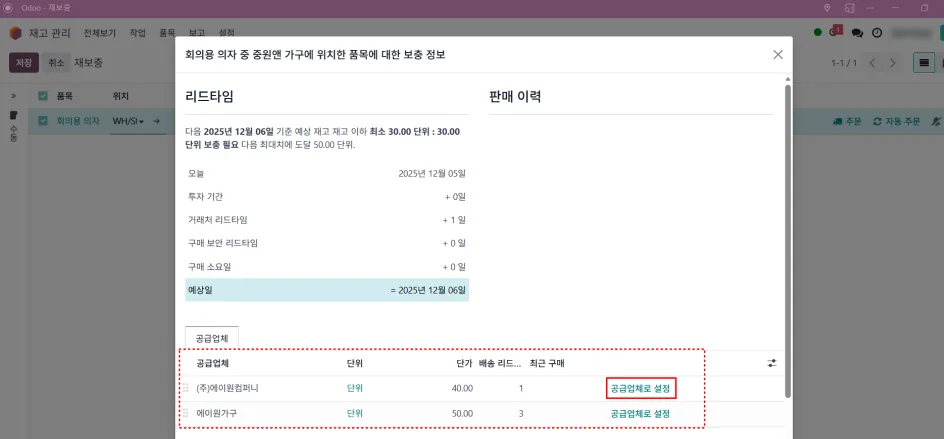Click drag handle icon beside (주)에이원컴퍼니

pyautogui.click(x=185, y=388)
